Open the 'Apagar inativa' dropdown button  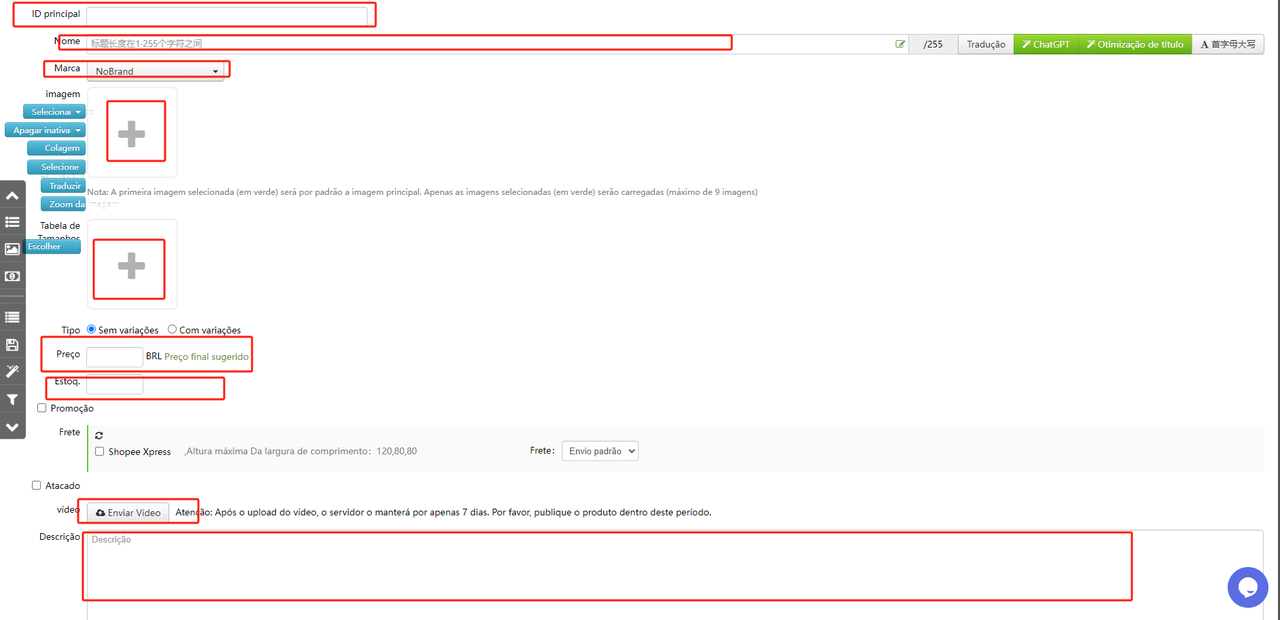tap(46, 130)
